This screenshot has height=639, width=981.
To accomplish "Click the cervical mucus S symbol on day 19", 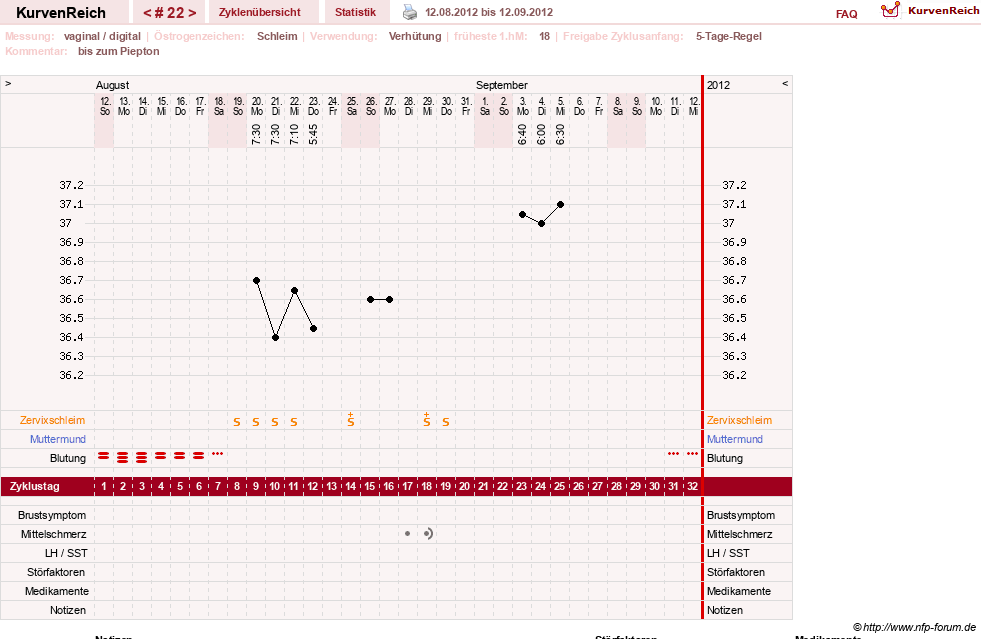I will [x=445, y=422].
